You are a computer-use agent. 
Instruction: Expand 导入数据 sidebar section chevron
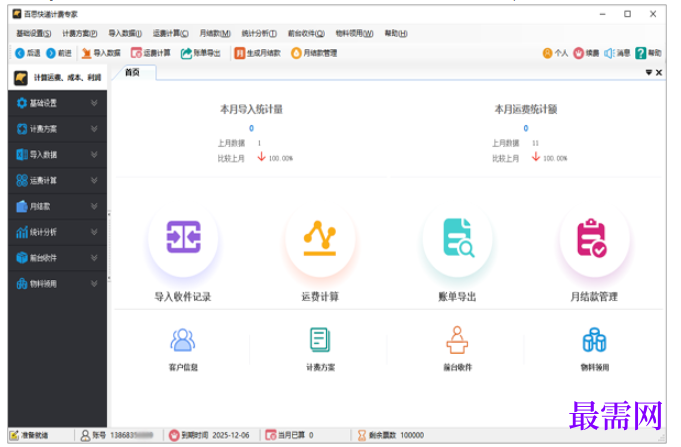point(94,155)
